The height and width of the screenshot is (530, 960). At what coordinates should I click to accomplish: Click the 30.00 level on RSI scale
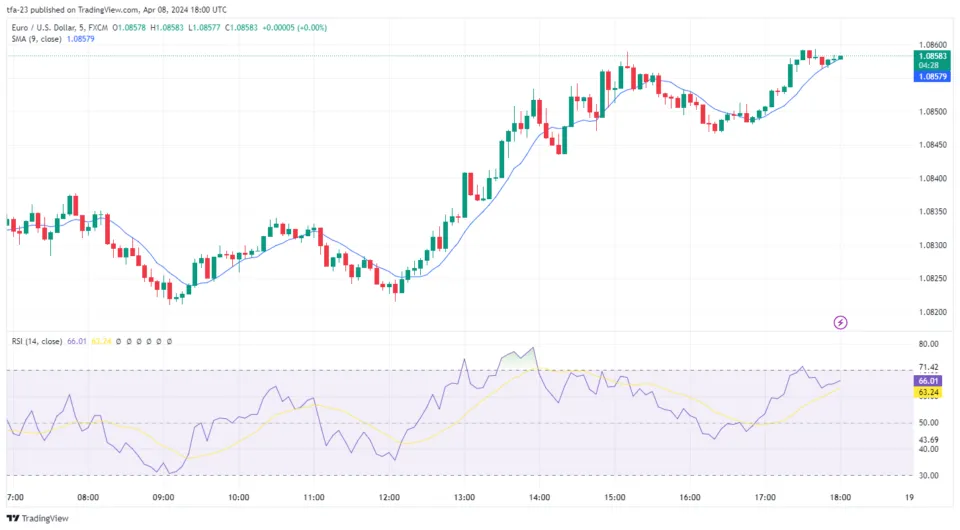[929, 476]
